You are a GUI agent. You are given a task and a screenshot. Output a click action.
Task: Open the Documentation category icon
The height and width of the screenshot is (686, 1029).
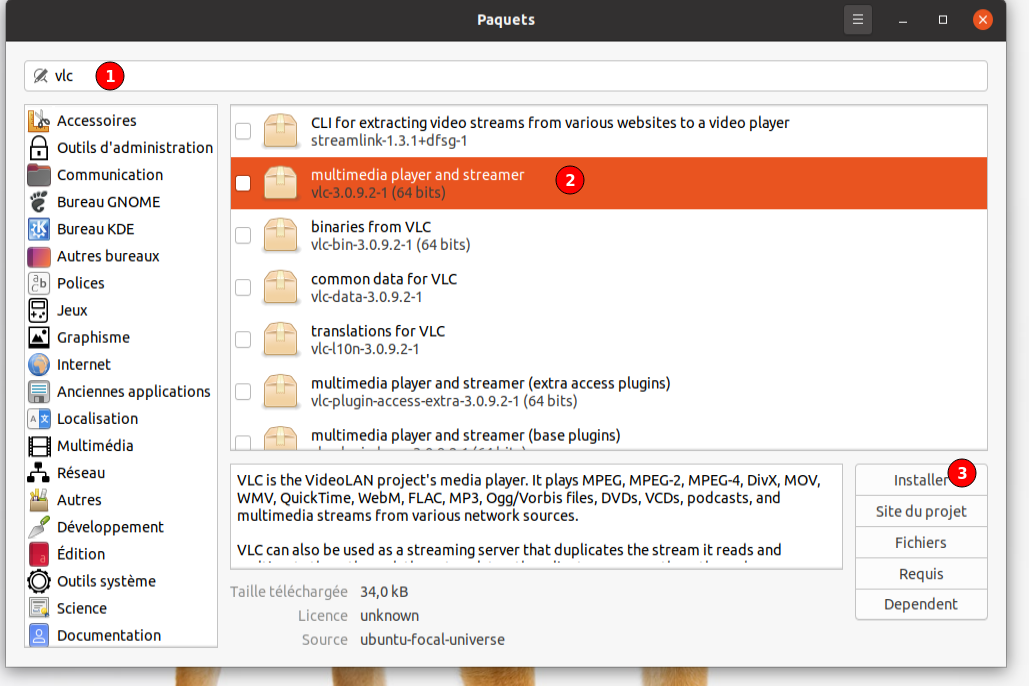(x=39, y=635)
